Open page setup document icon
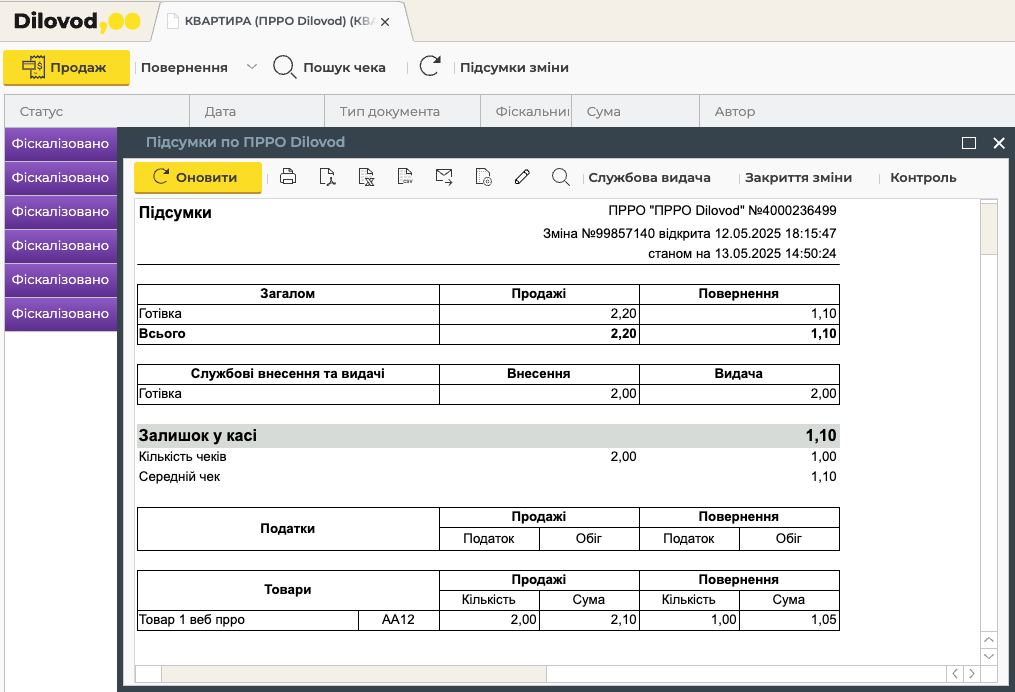The height and width of the screenshot is (692, 1015). (483, 177)
